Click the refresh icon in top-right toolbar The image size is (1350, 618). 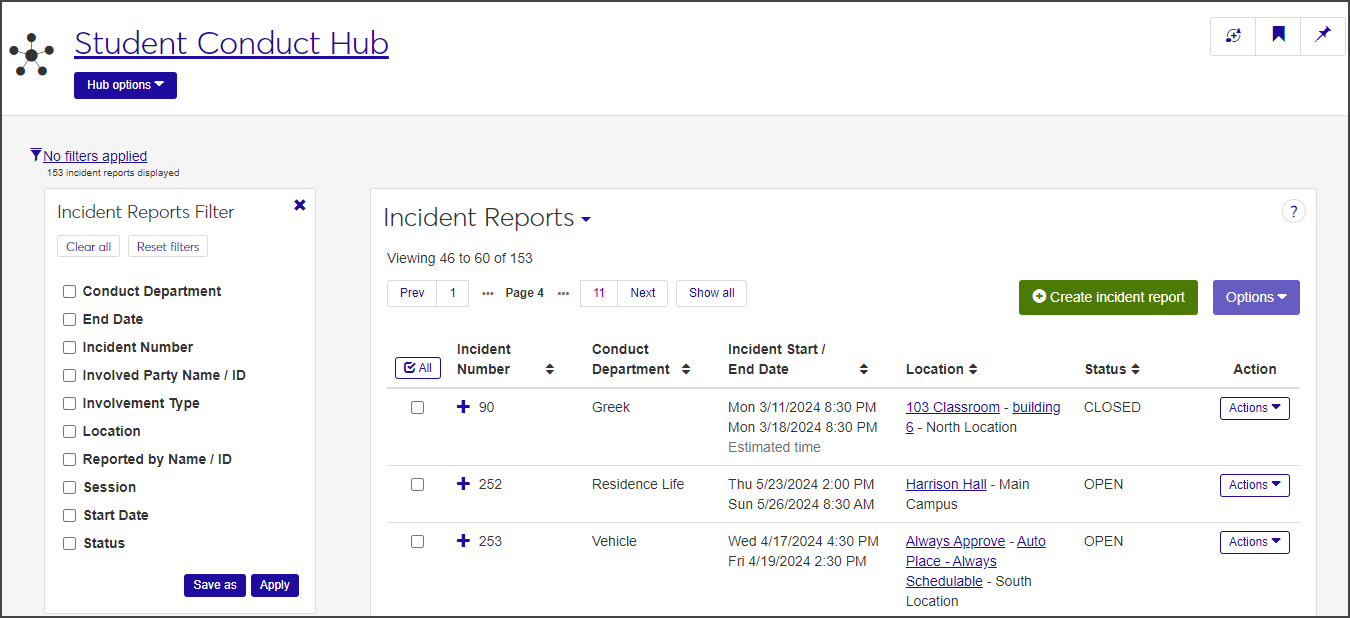[x=1233, y=36]
